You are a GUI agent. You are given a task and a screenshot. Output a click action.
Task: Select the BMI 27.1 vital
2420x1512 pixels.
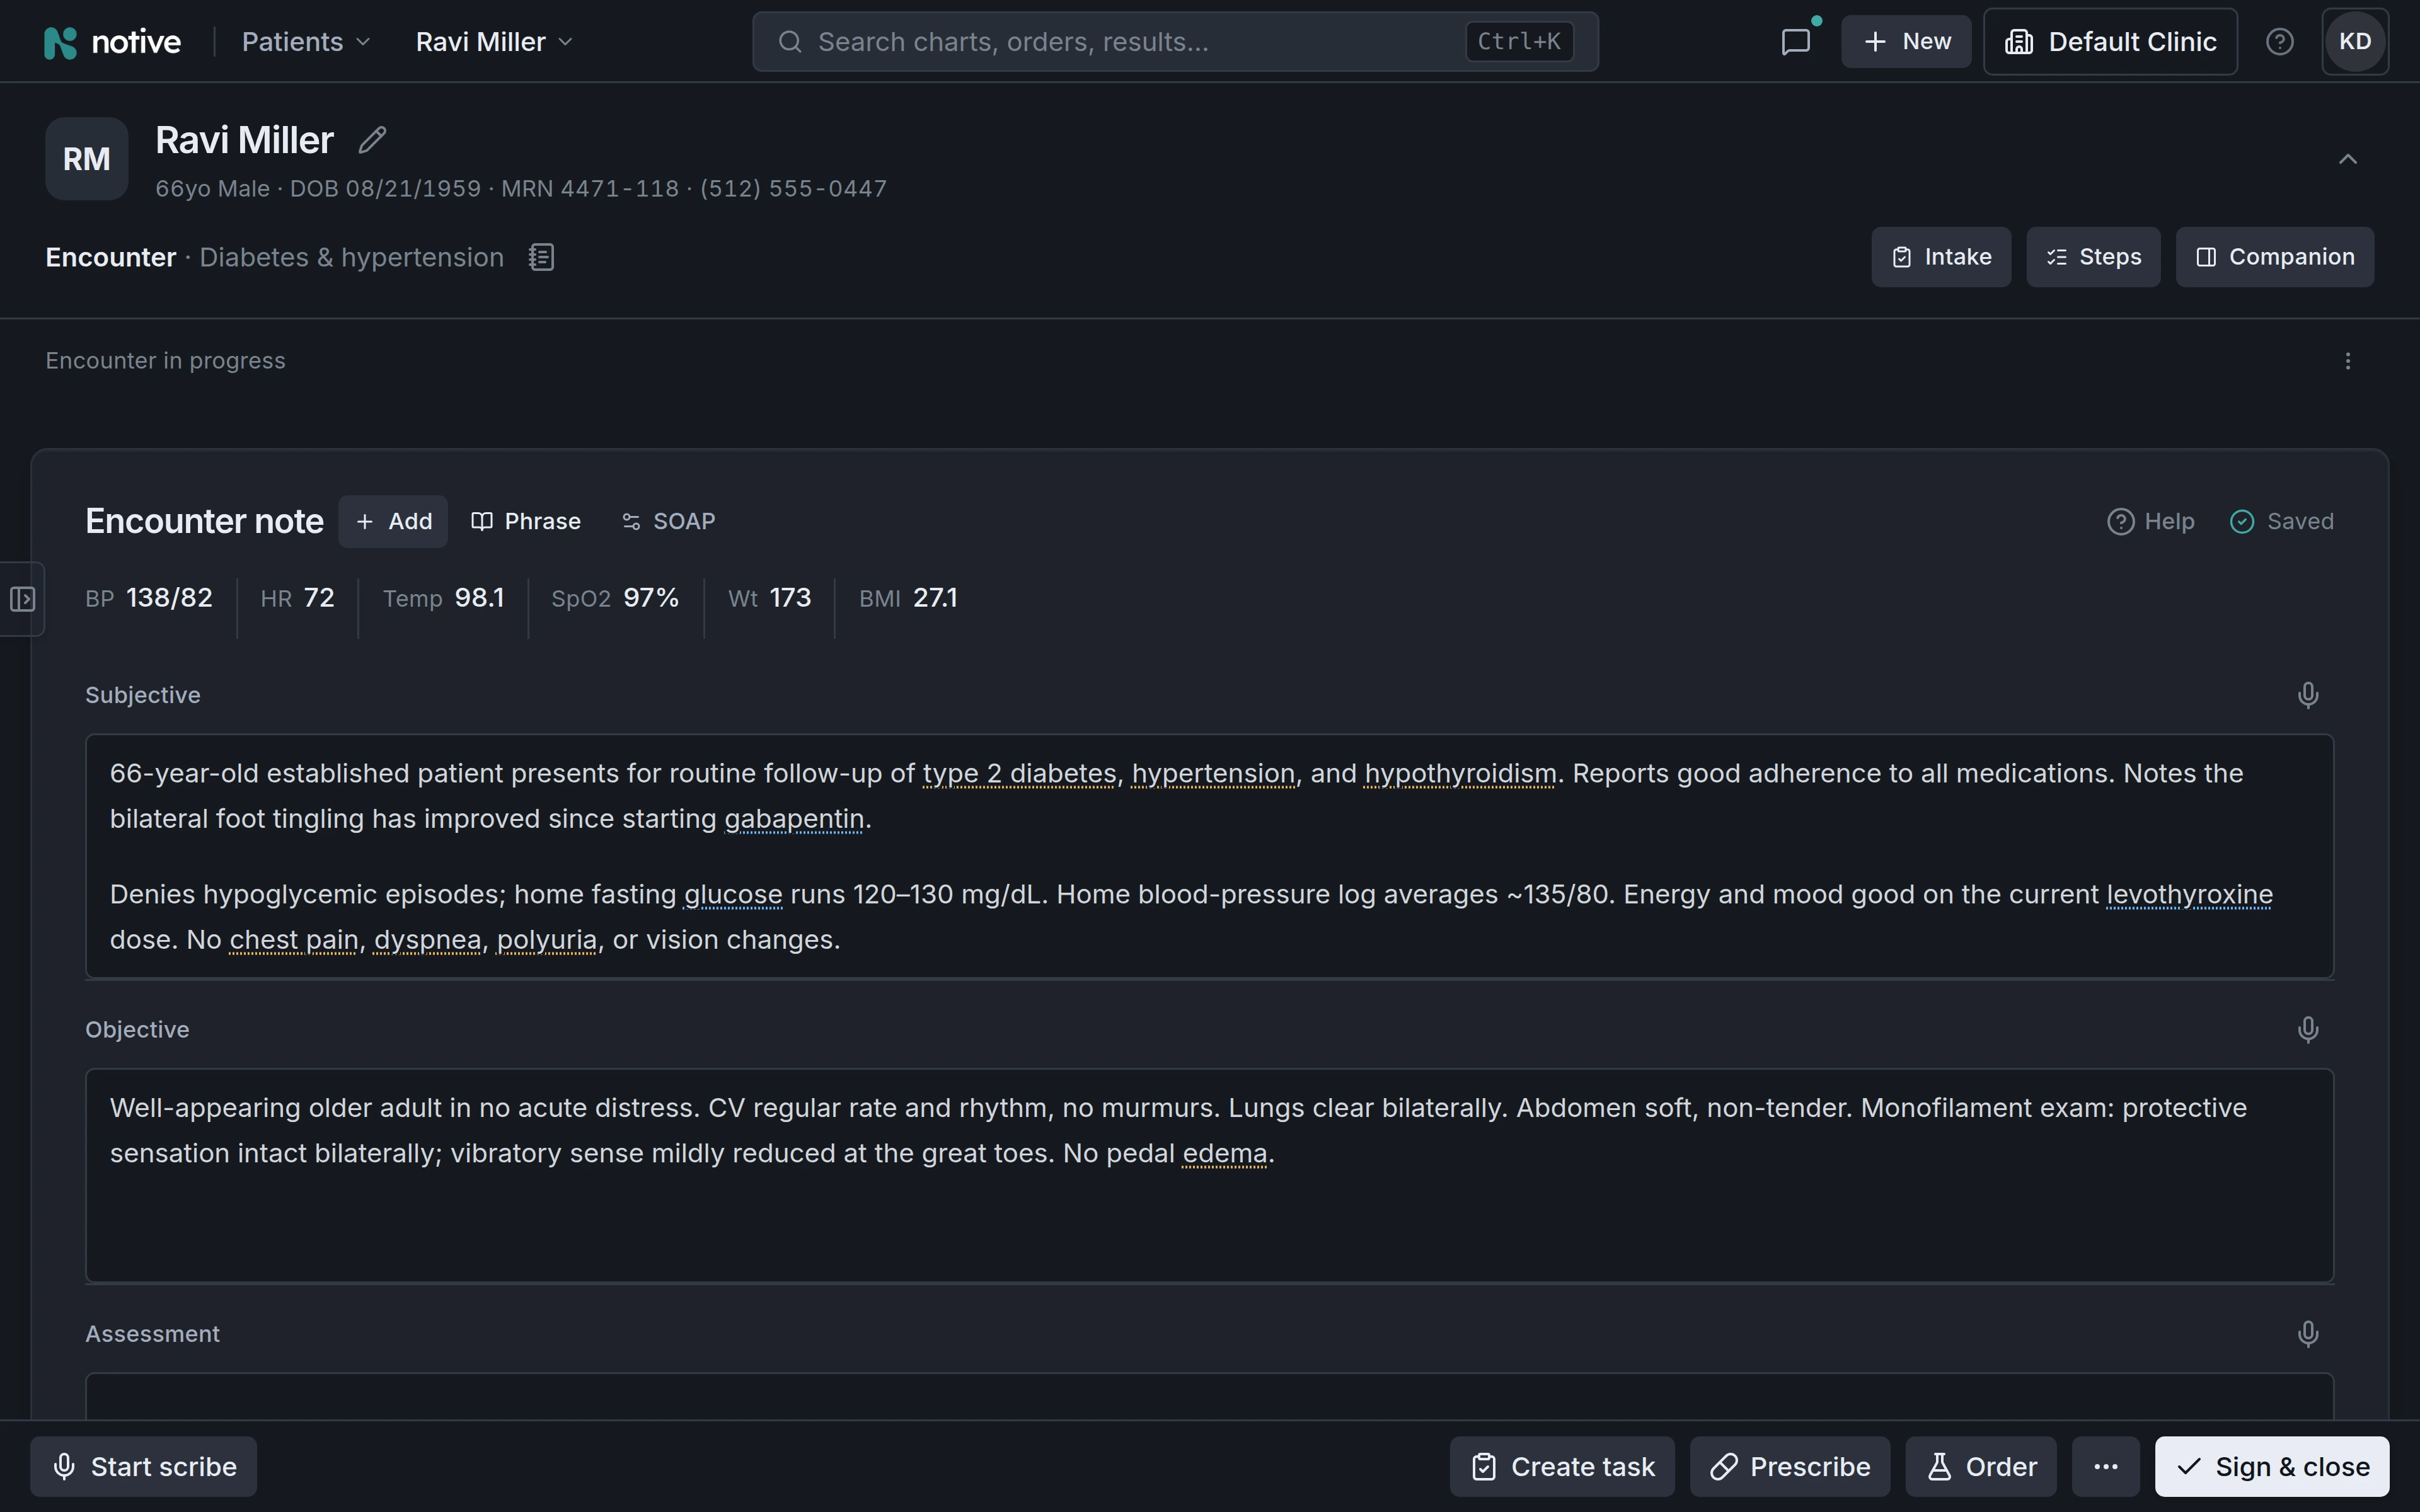click(908, 598)
